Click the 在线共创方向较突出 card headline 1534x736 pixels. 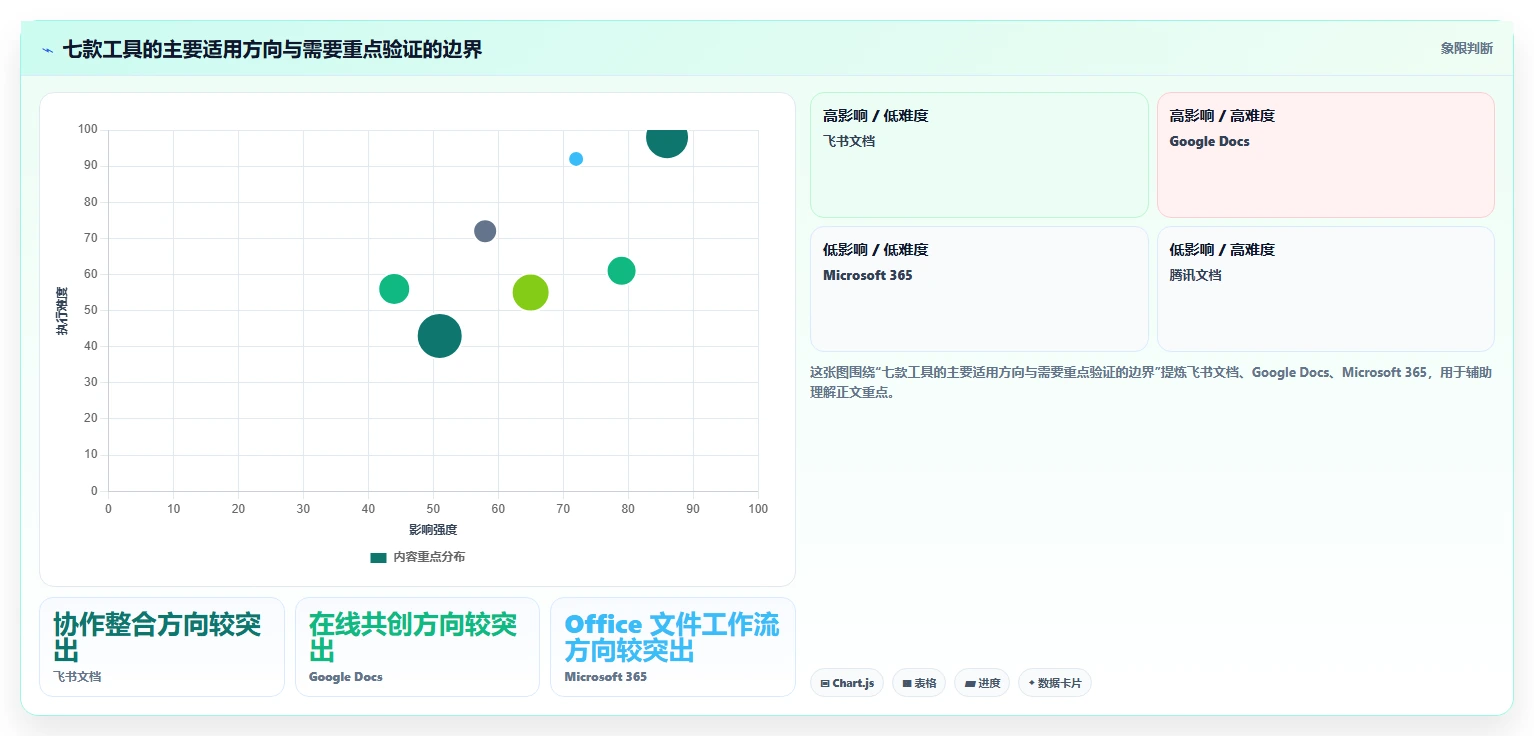[x=413, y=638]
